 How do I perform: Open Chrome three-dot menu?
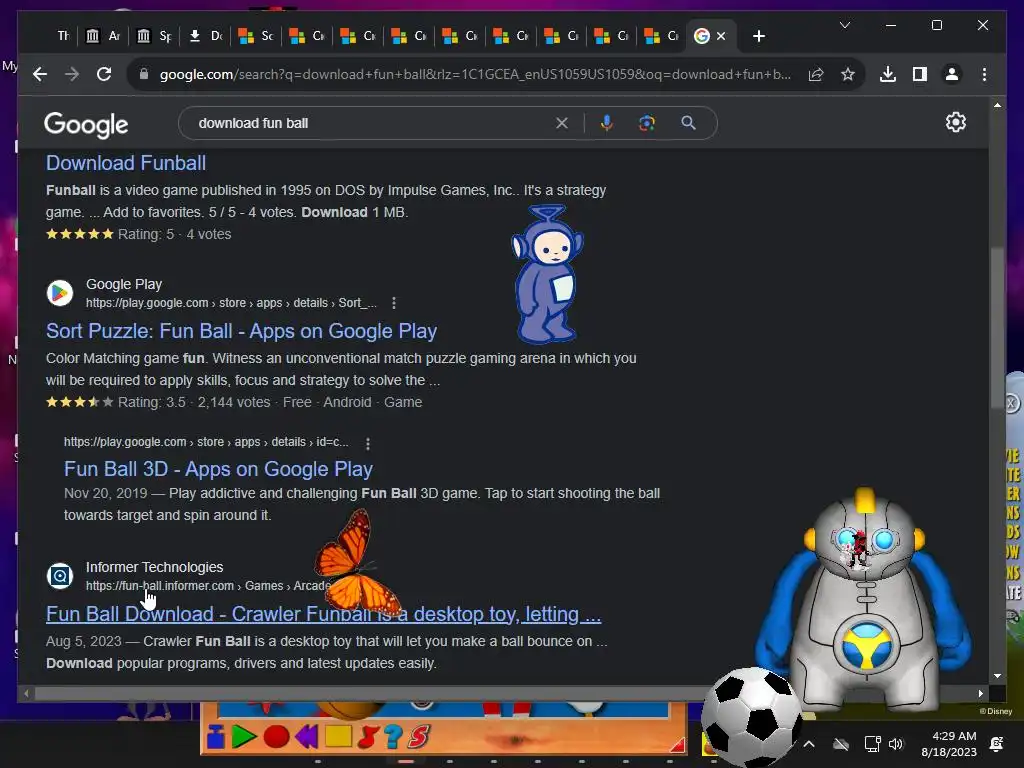coord(984,74)
